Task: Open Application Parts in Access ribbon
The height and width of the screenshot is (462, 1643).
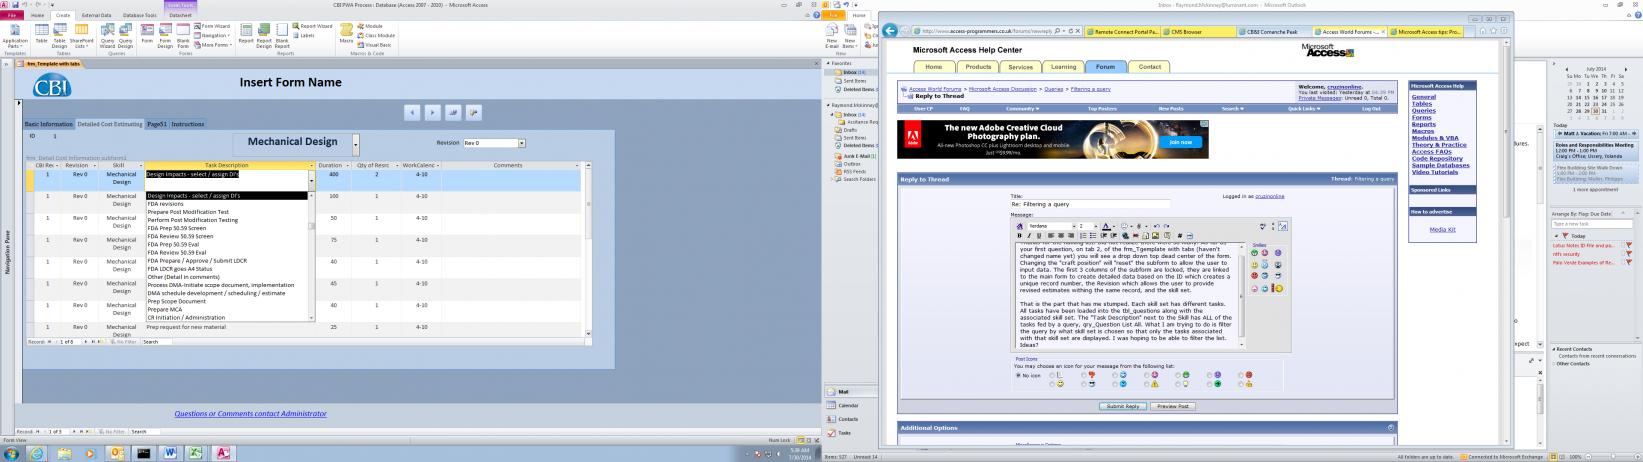Action: click(15, 36)
